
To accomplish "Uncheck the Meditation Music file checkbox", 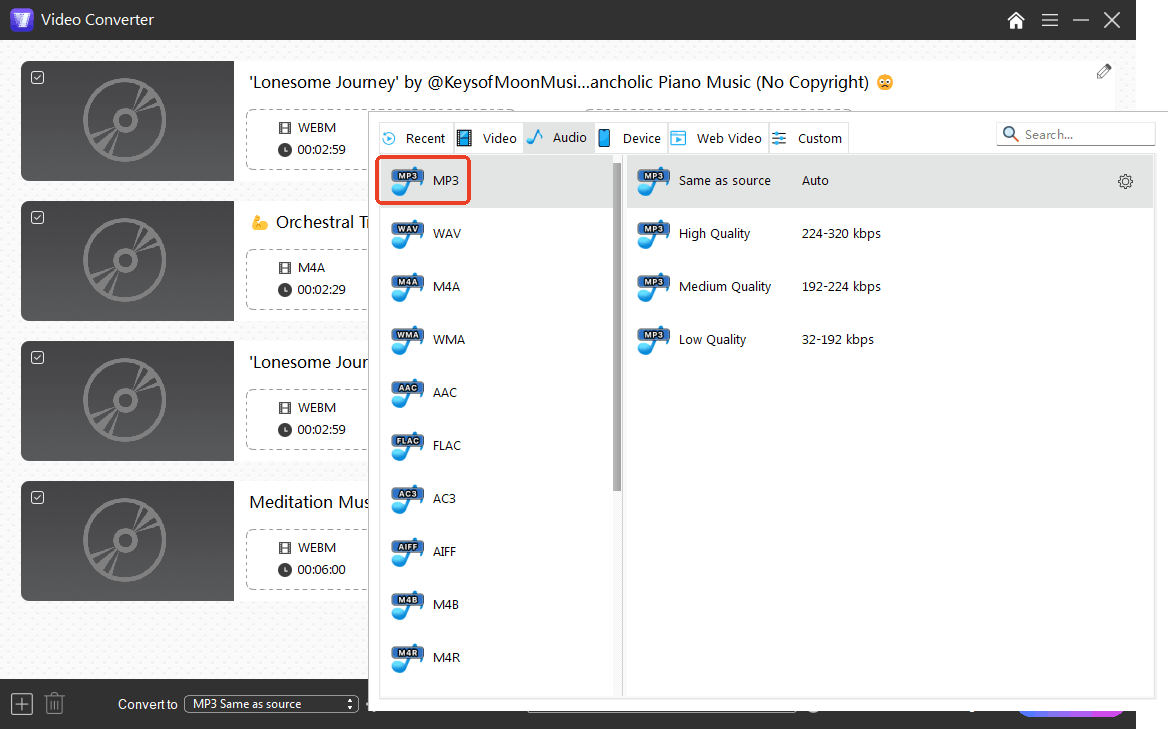I will click(x=37, y=497).
